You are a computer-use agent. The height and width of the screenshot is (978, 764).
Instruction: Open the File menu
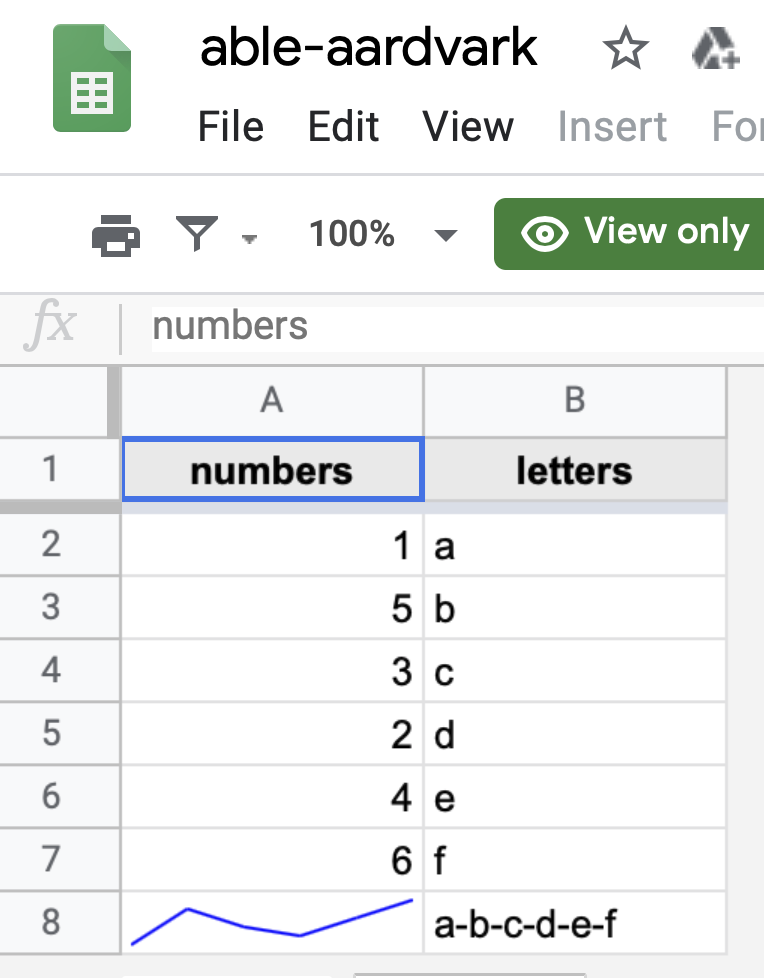point(231,127)
